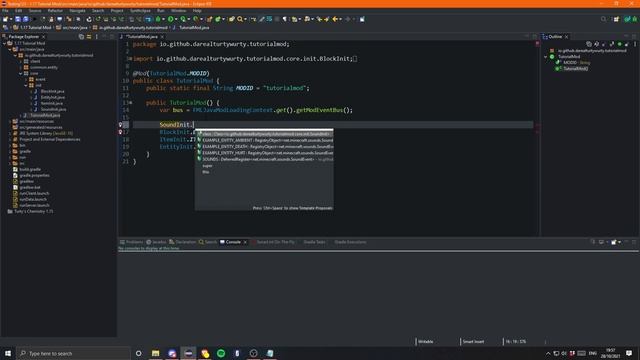The height and width of the screenshot is (360, 640).
Task: Click the Toggle Mark Occurrences pen icon
Action: (x=262, y=19)
